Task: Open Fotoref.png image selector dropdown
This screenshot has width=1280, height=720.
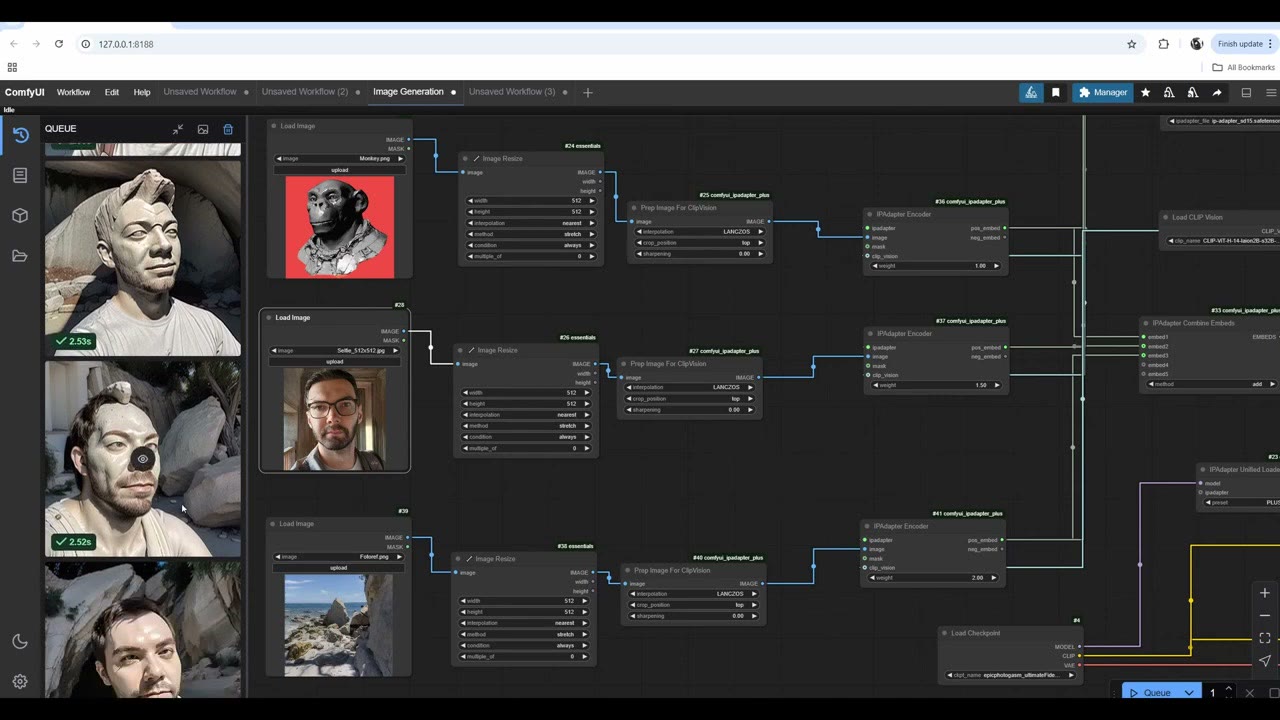Action: (339, 557)
